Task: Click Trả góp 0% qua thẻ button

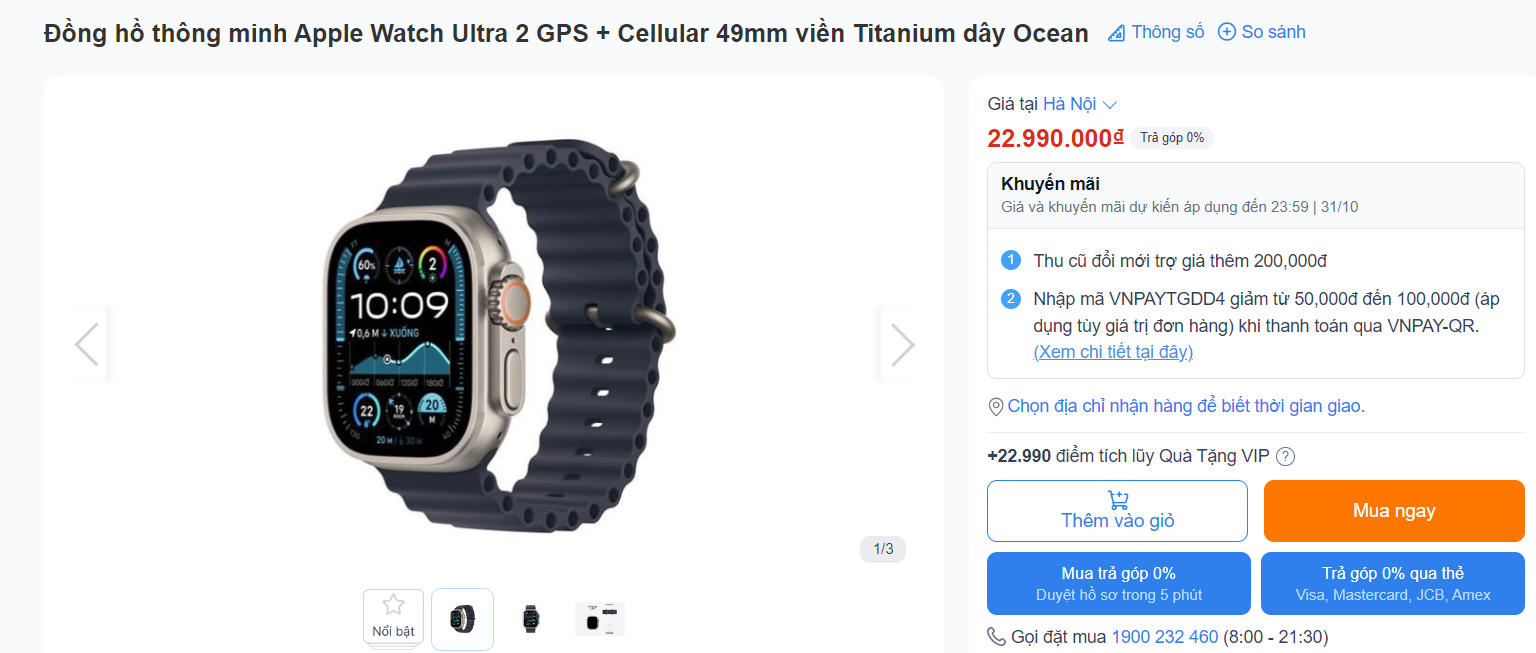Action: [1393, 583]
